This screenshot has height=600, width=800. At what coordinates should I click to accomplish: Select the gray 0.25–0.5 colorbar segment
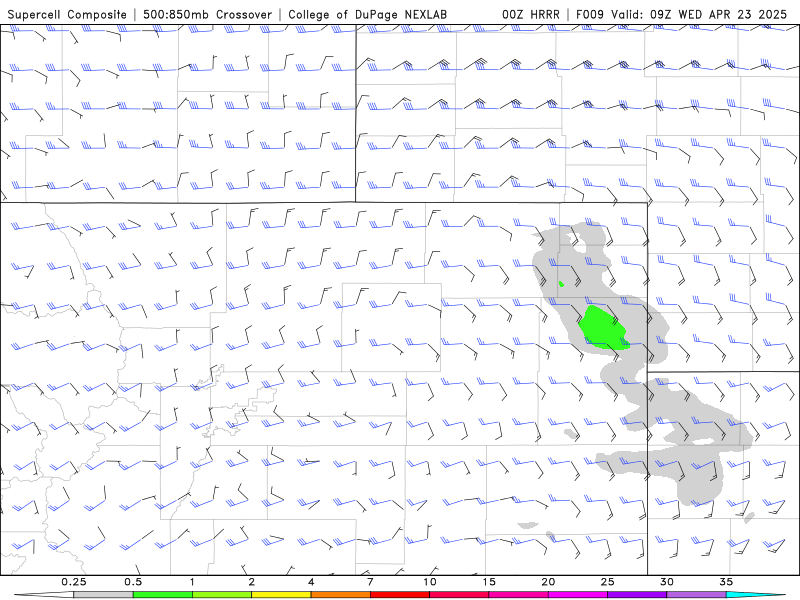[103, 595]
